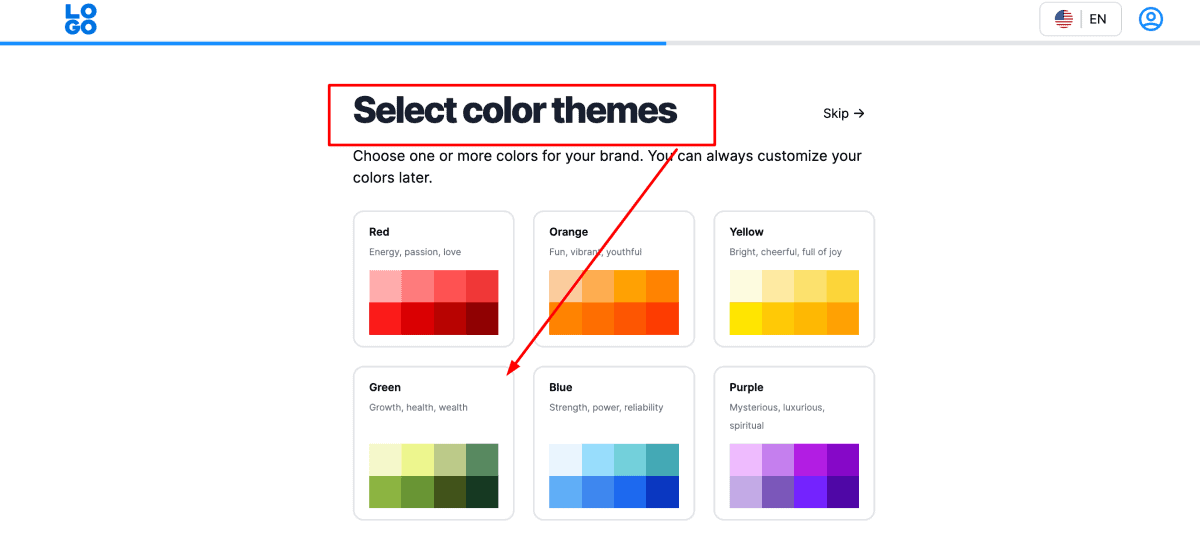Screen dimensions: 1200x533
Task: Click the LOGO icon in header
Action: tap(81, 19)
